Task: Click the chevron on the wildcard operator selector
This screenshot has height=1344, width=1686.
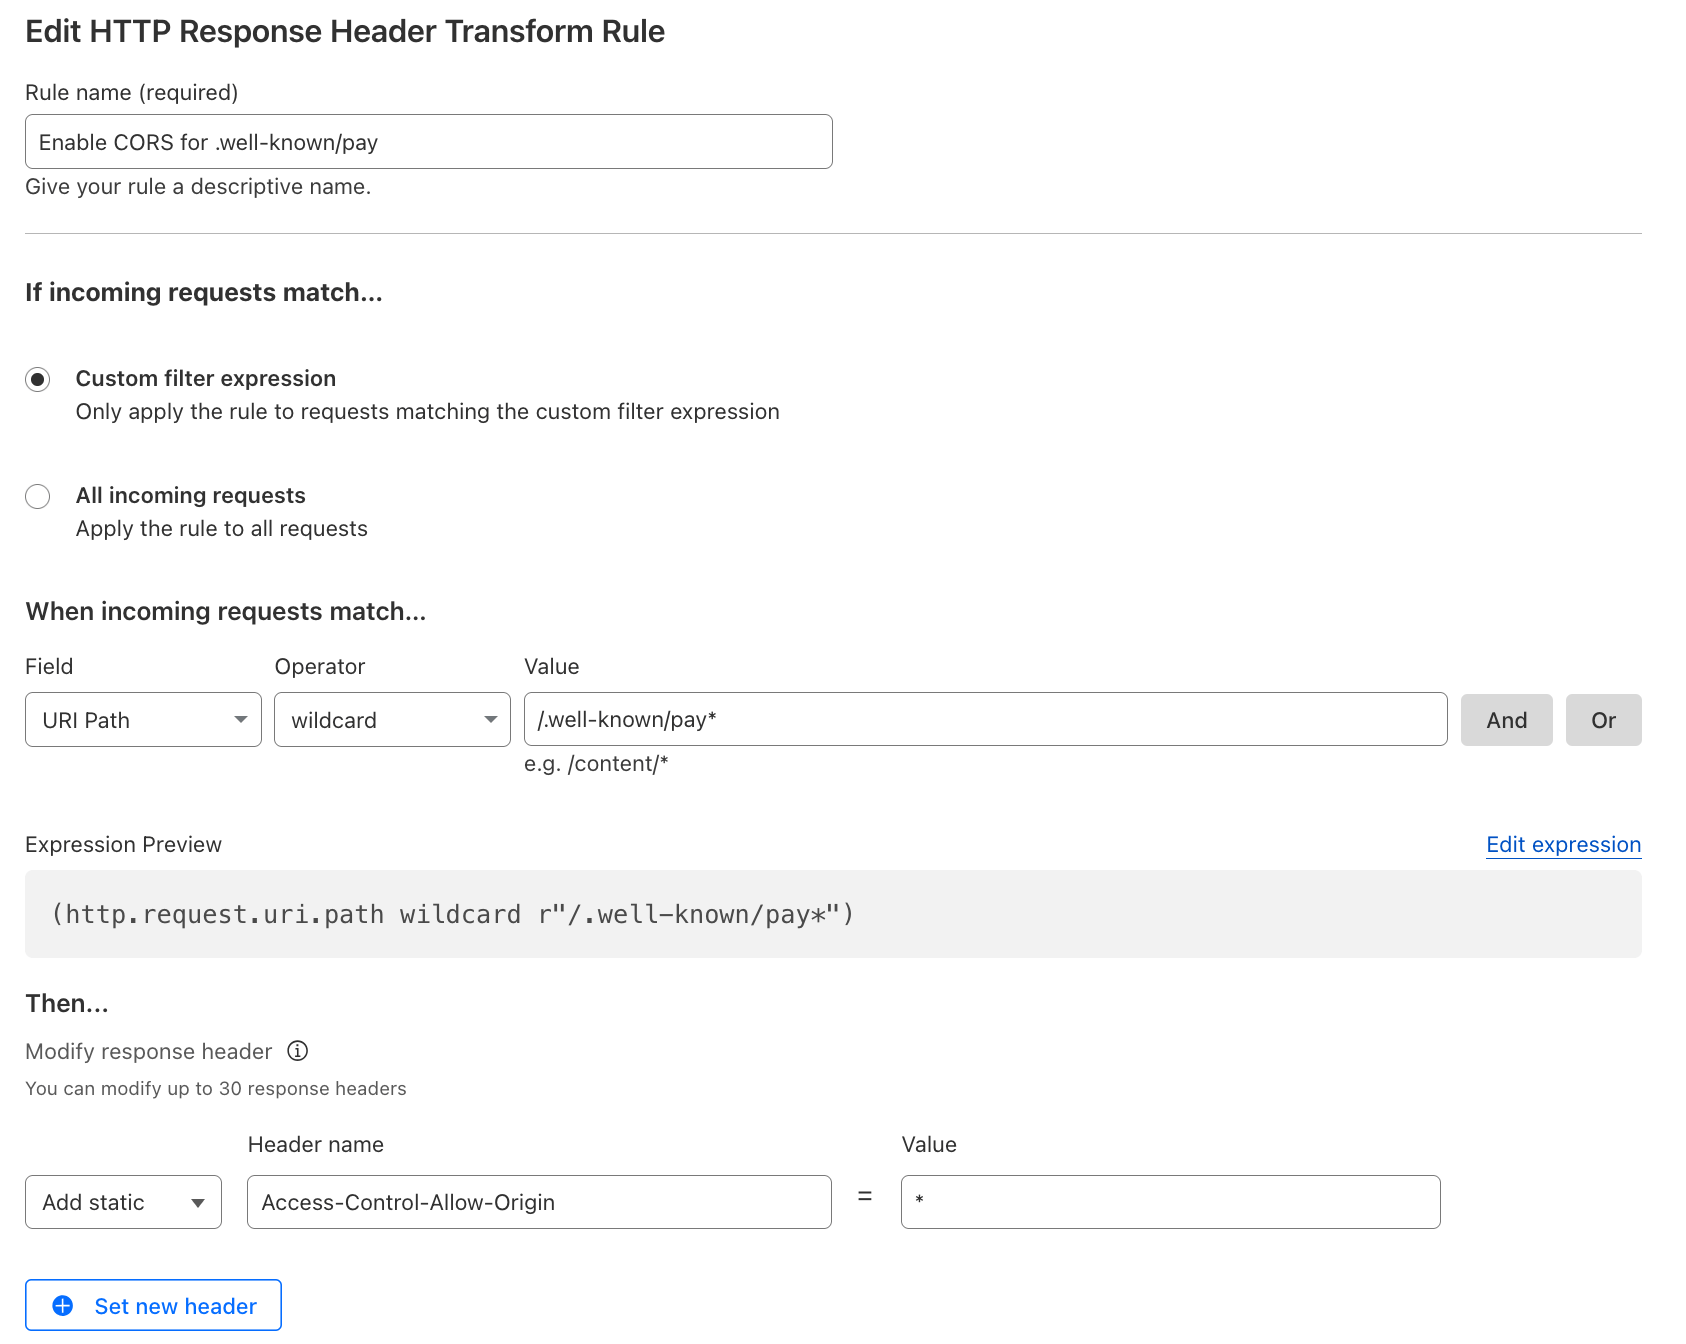Action: point(490,719)
